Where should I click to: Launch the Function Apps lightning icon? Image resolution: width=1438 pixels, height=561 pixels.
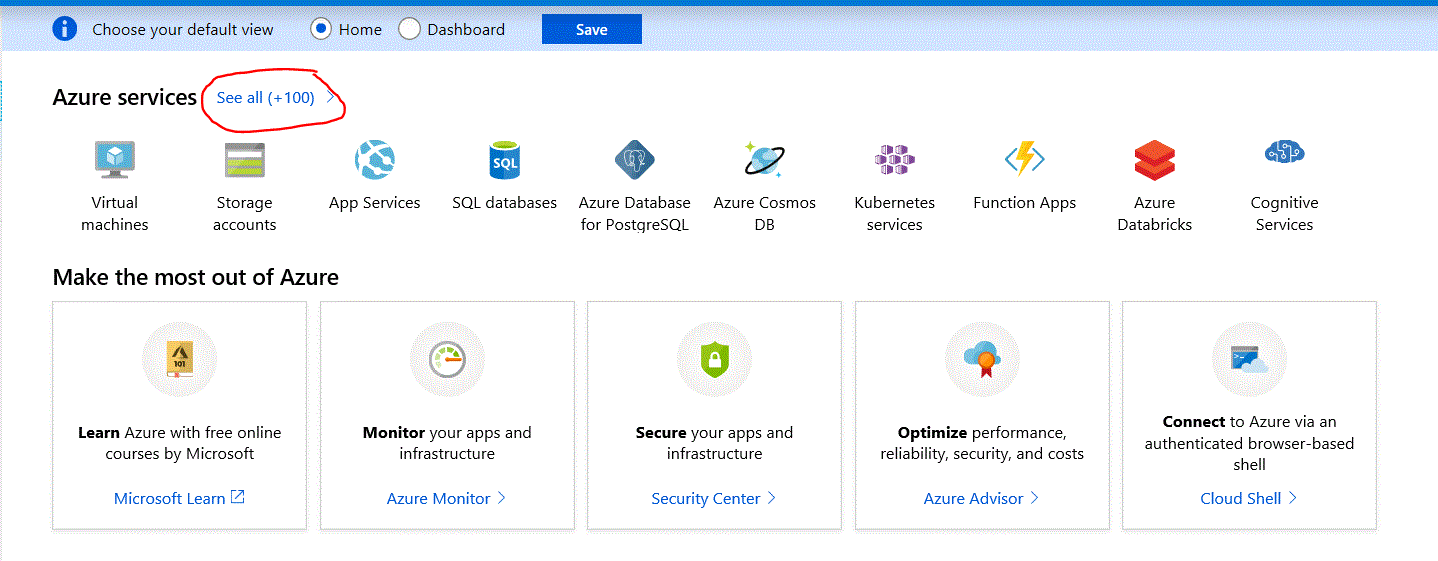point(1024,160)
